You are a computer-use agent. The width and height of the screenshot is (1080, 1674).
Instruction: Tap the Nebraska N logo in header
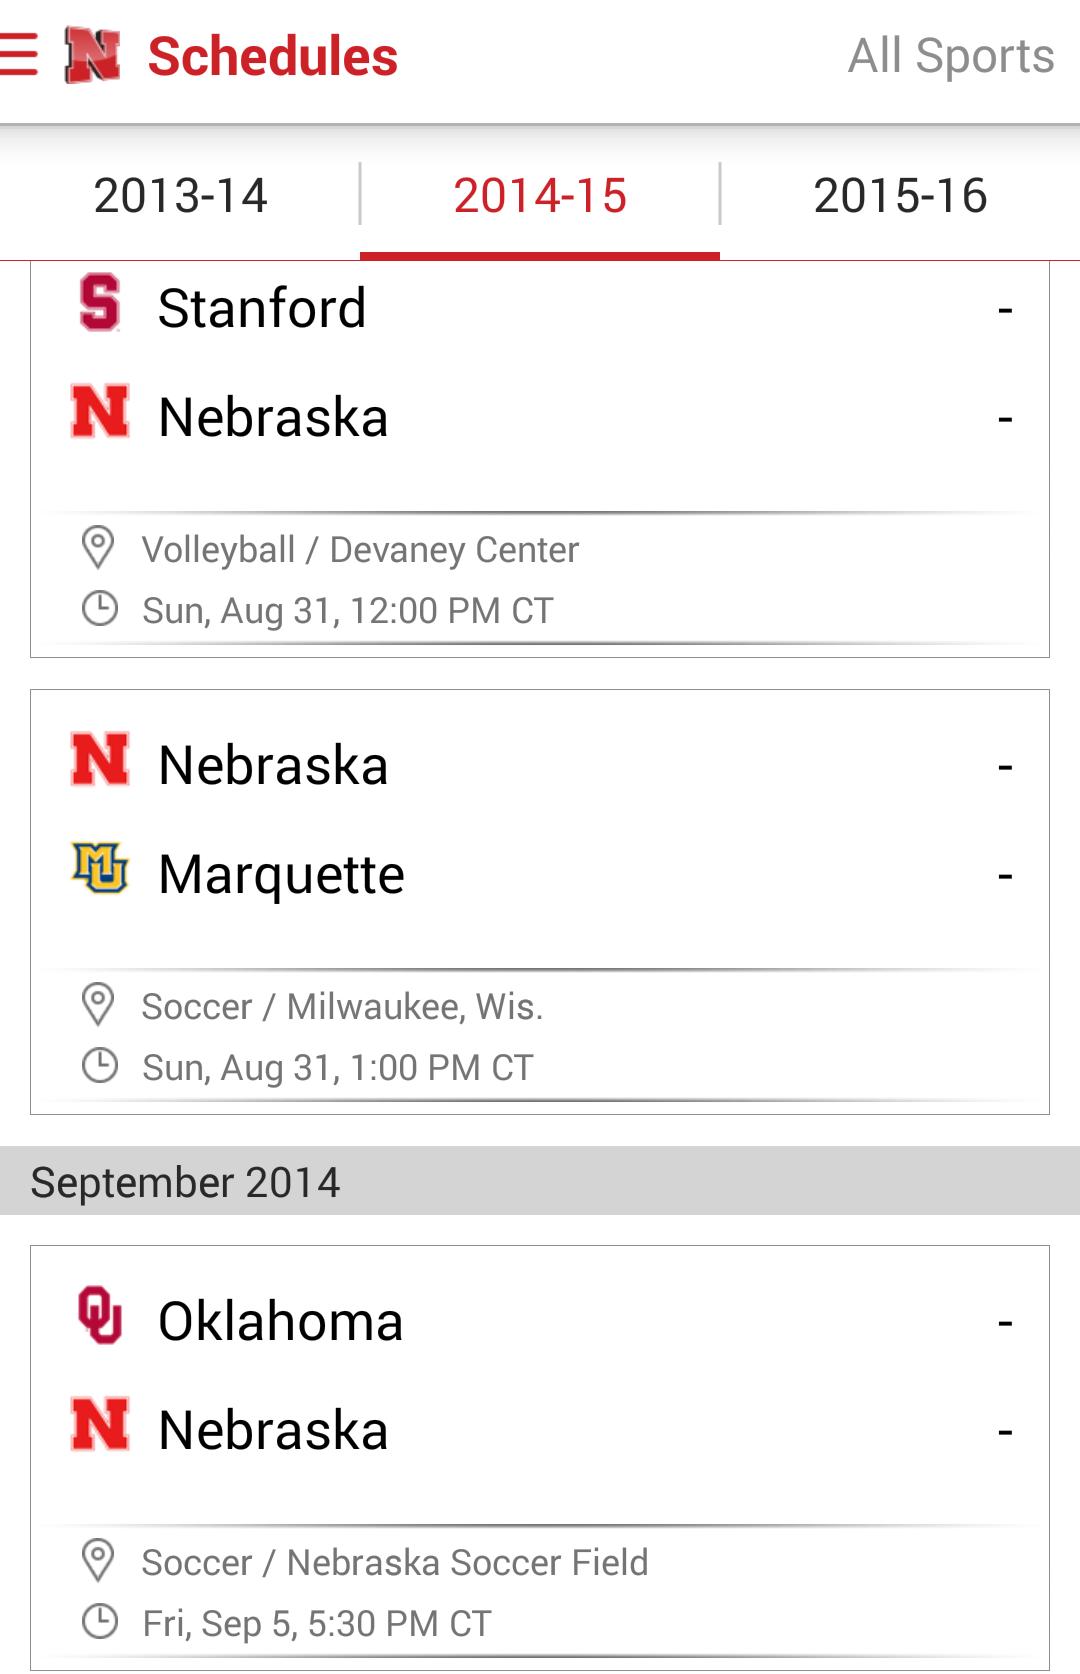click(92, 55)
